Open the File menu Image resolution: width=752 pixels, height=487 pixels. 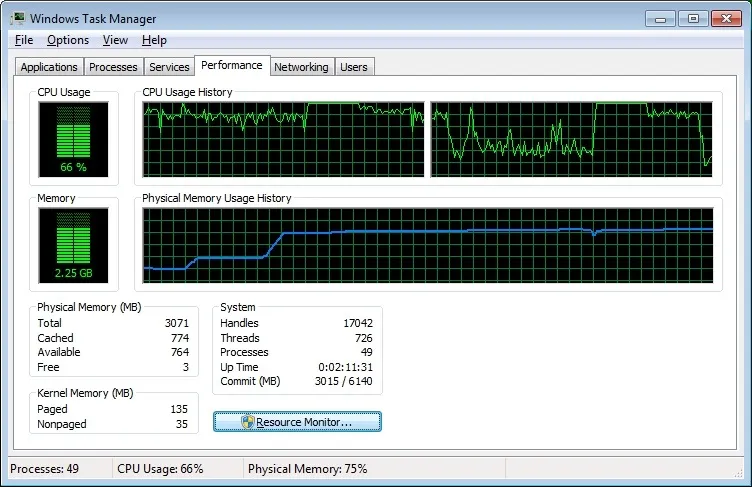tap(24, 40)
